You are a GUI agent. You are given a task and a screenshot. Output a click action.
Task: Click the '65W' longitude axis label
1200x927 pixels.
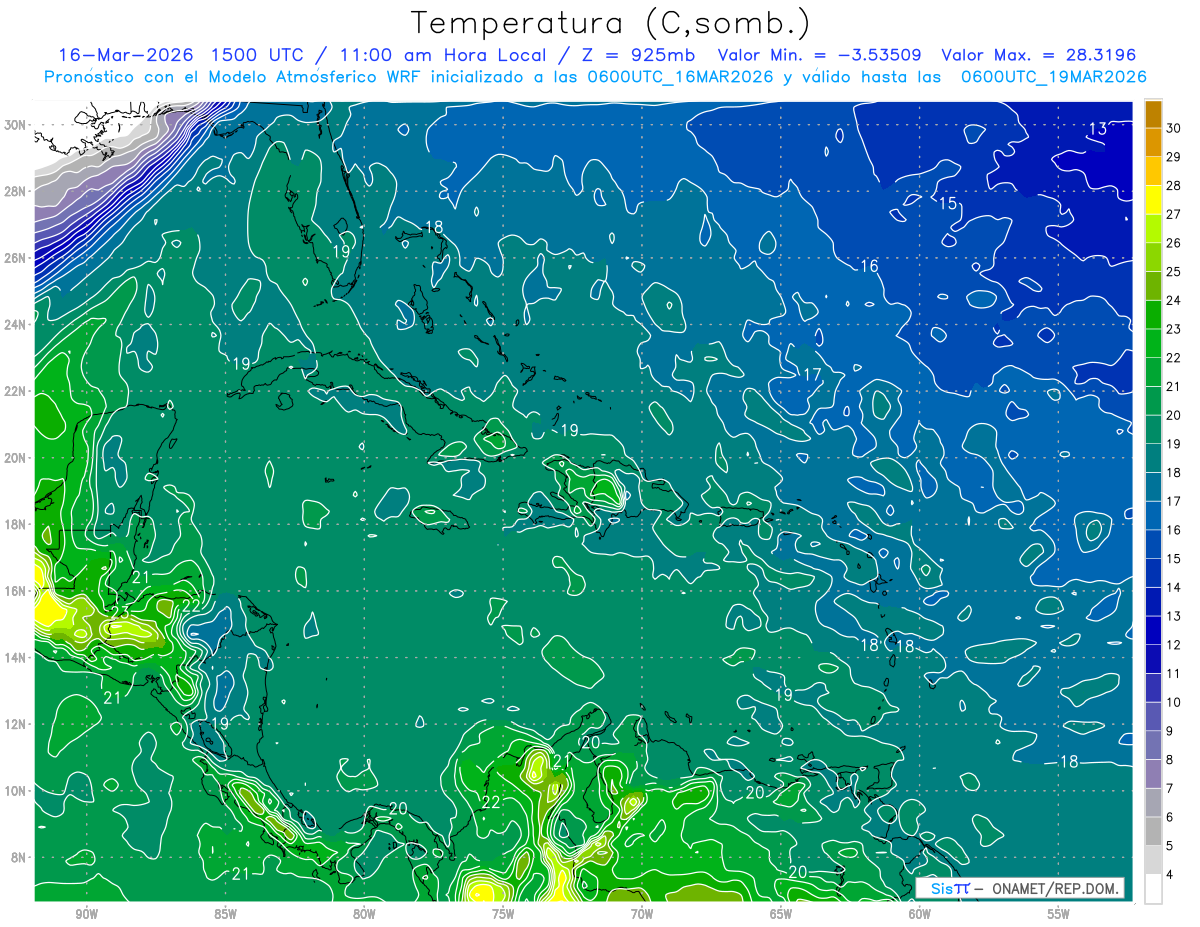coord(781,914)
